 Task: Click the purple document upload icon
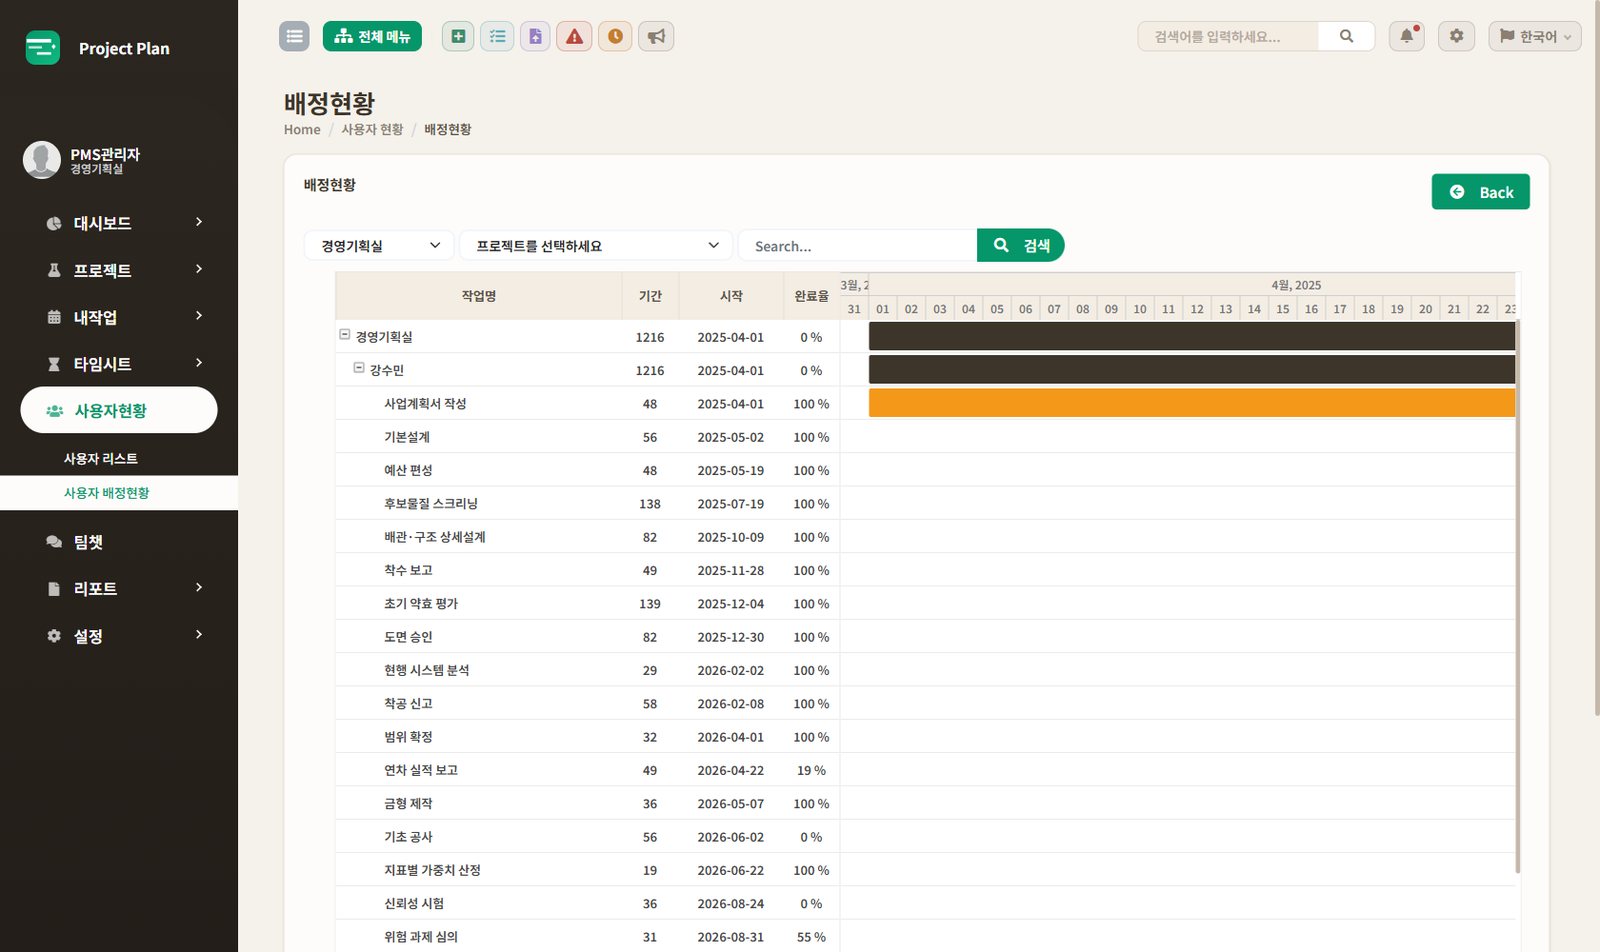pyautogui.click(x=535, y=36)
